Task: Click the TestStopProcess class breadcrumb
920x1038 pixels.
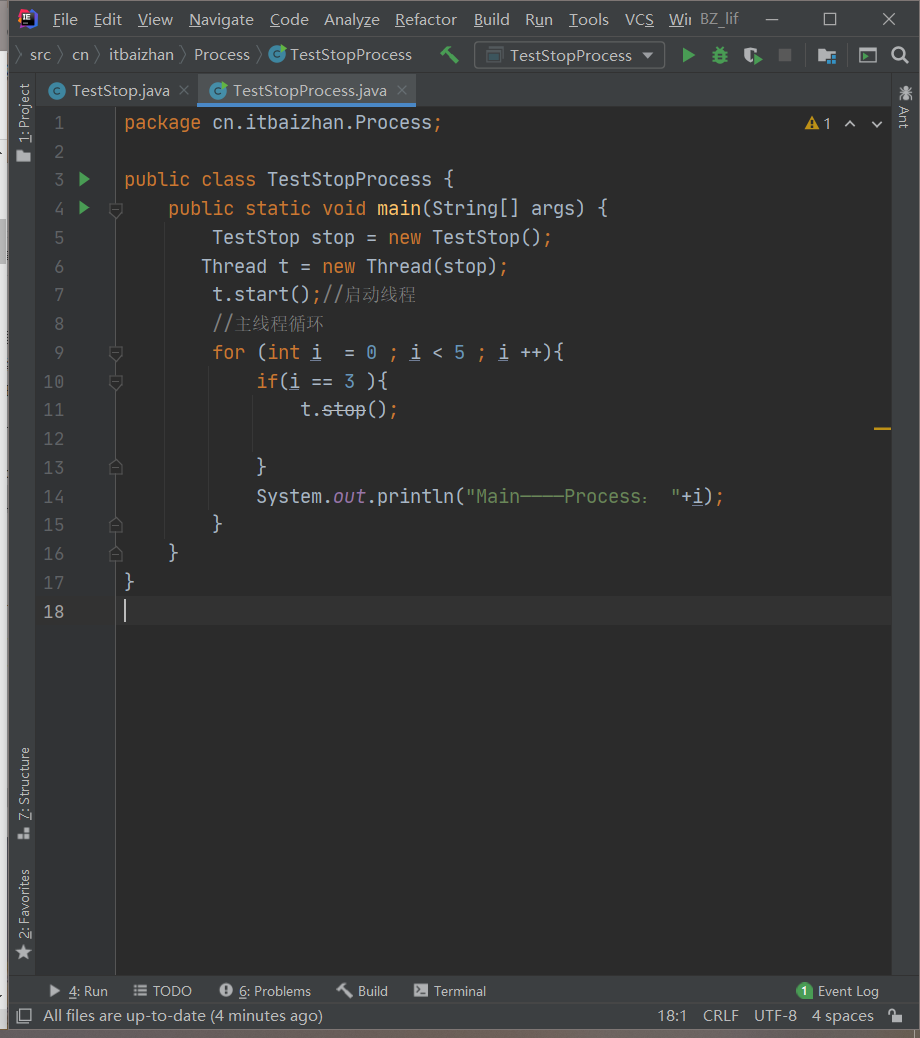Action: coord(340,55)
